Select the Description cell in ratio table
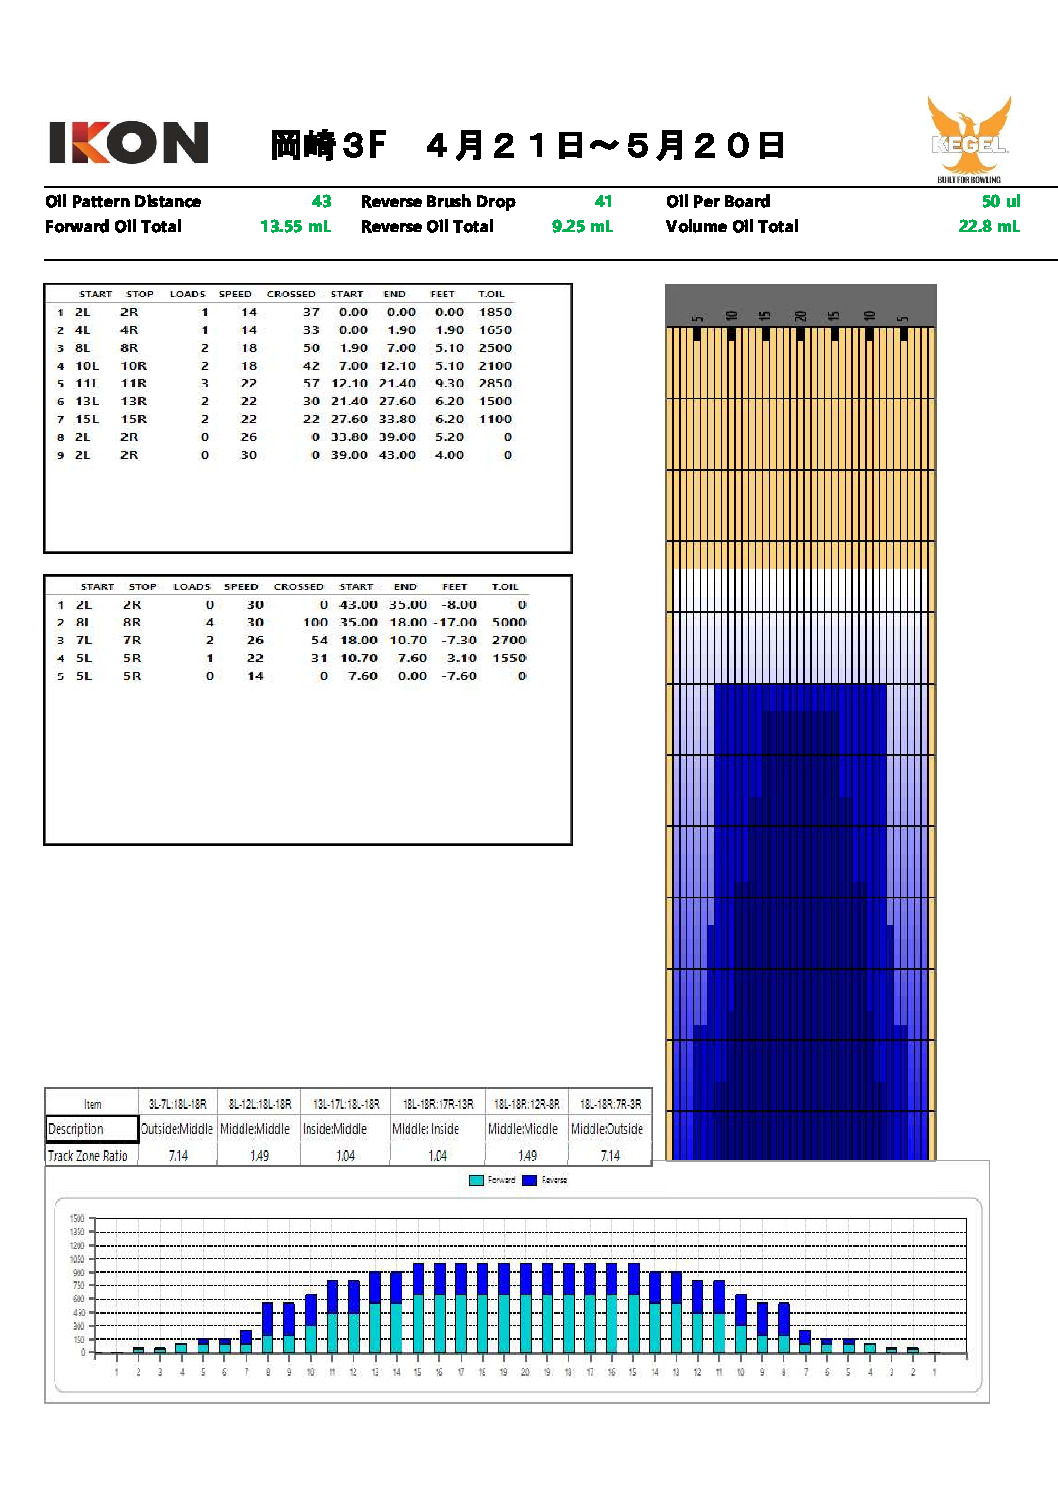 click(91, 1129)
